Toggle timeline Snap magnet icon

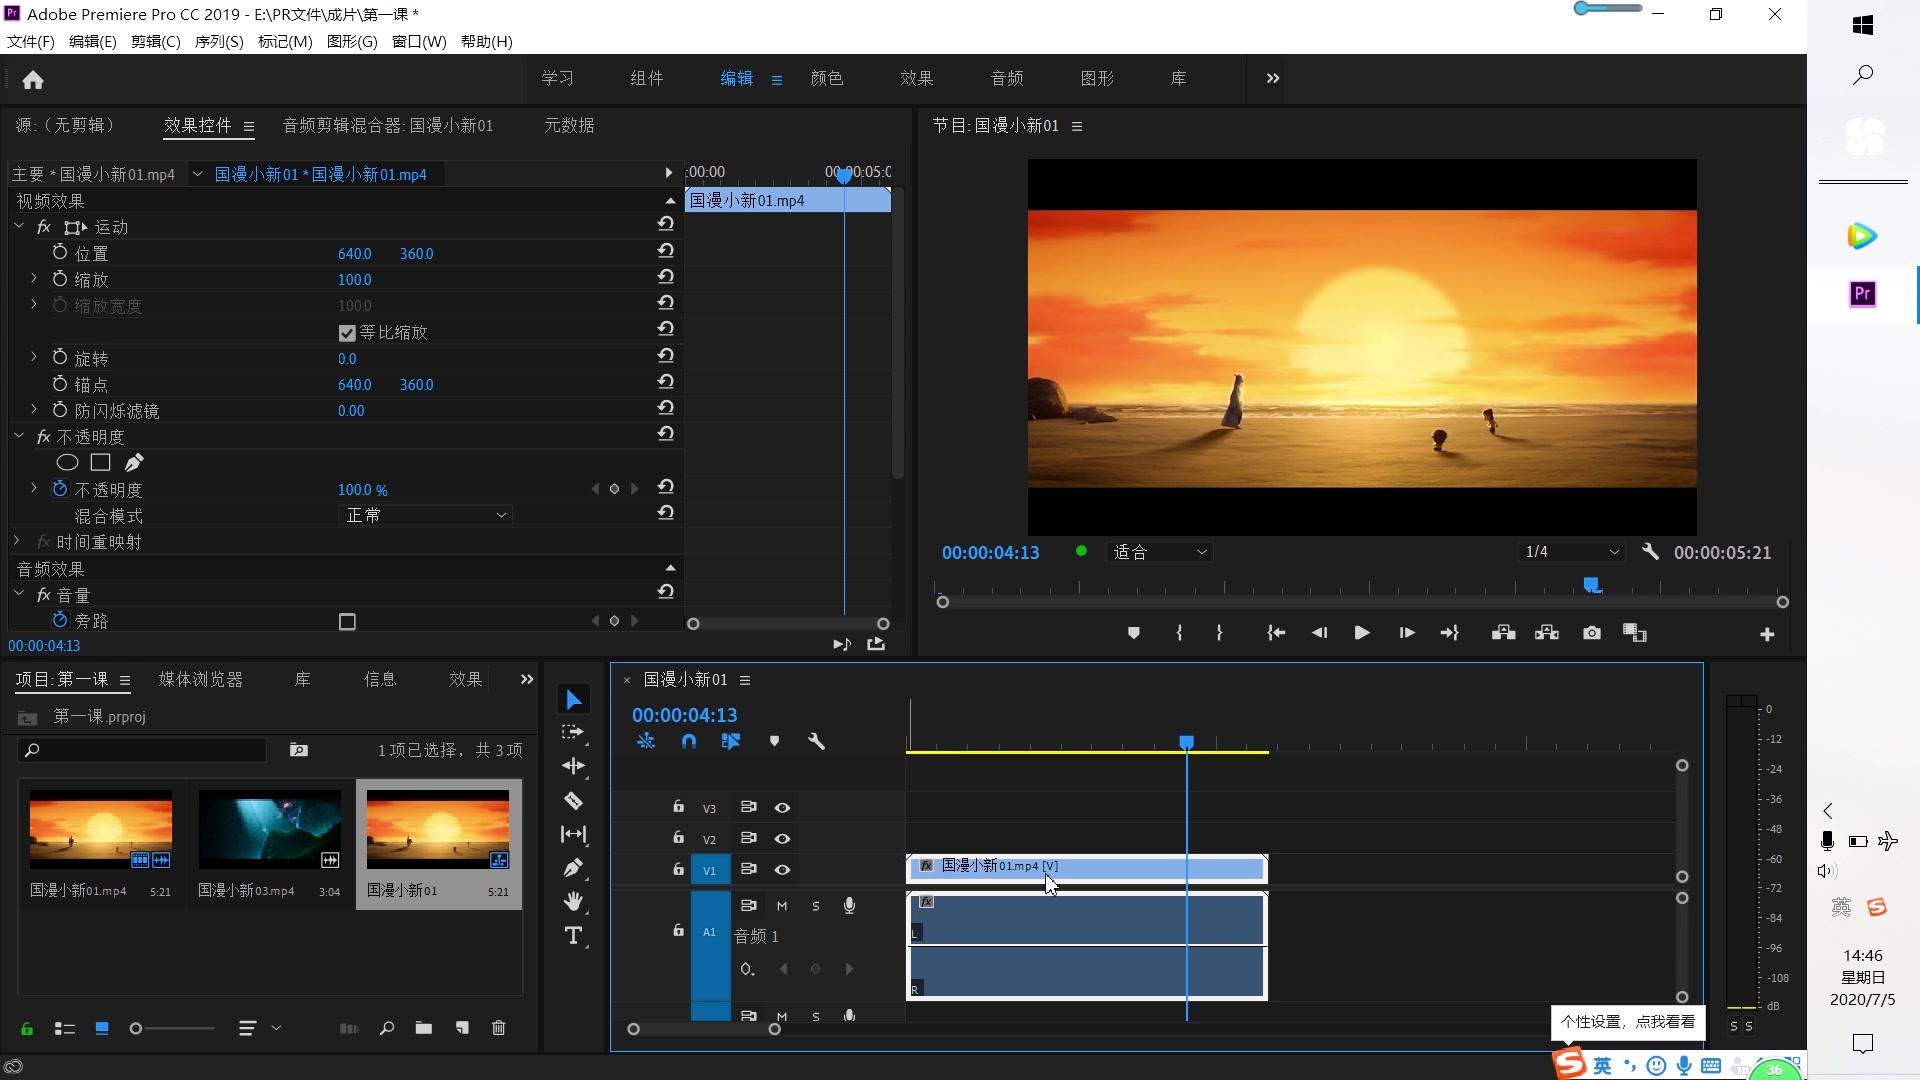[689, 741]
